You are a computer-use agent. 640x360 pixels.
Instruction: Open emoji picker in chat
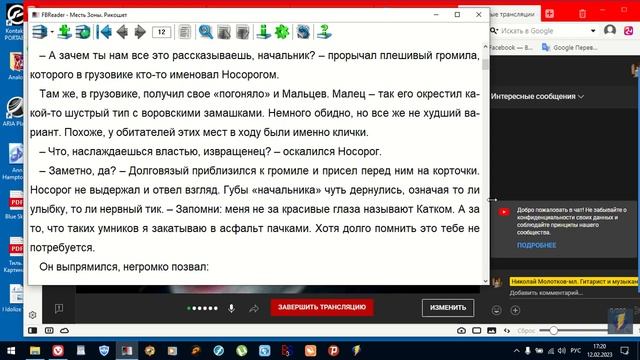pyautogui.click(x=496, y=310)
